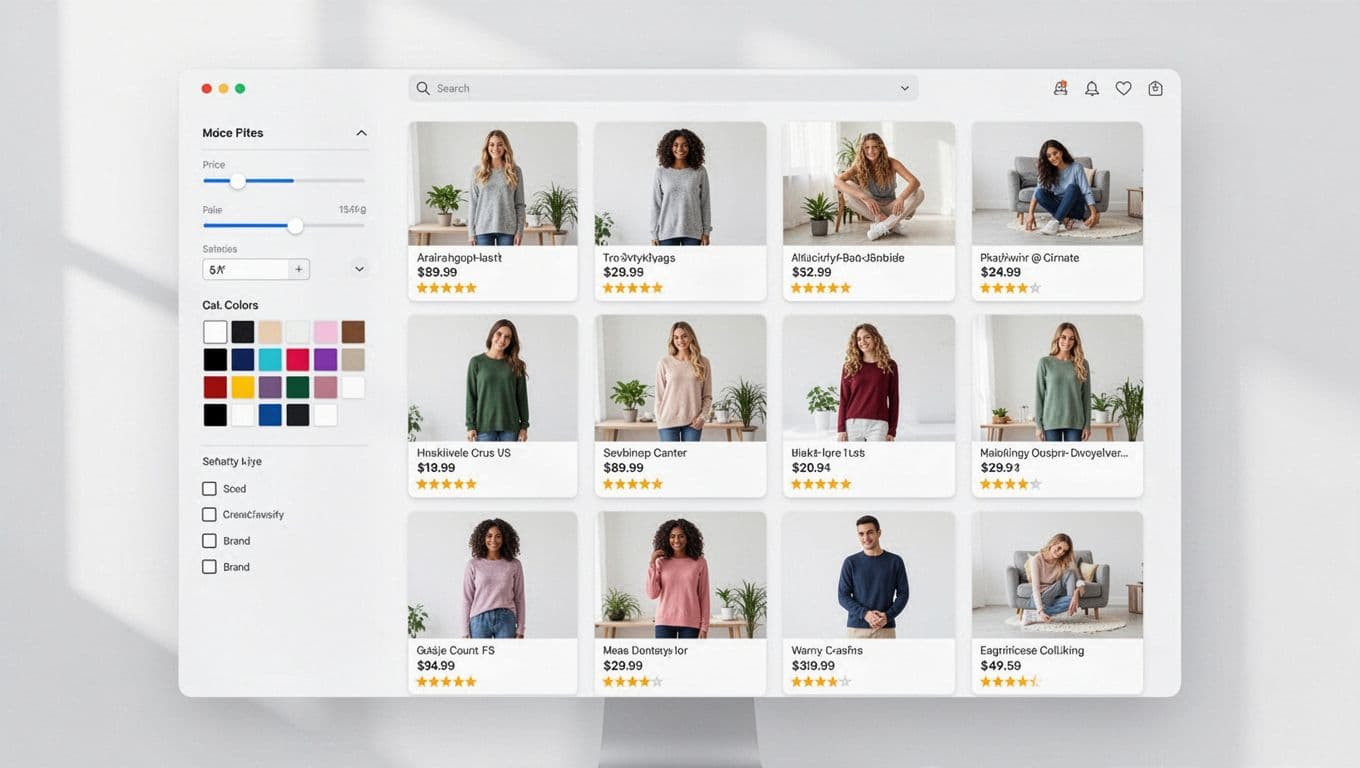Click the green traffic-light window dot
Viewport: 1360px width, 768px height.
coord(240,88)
